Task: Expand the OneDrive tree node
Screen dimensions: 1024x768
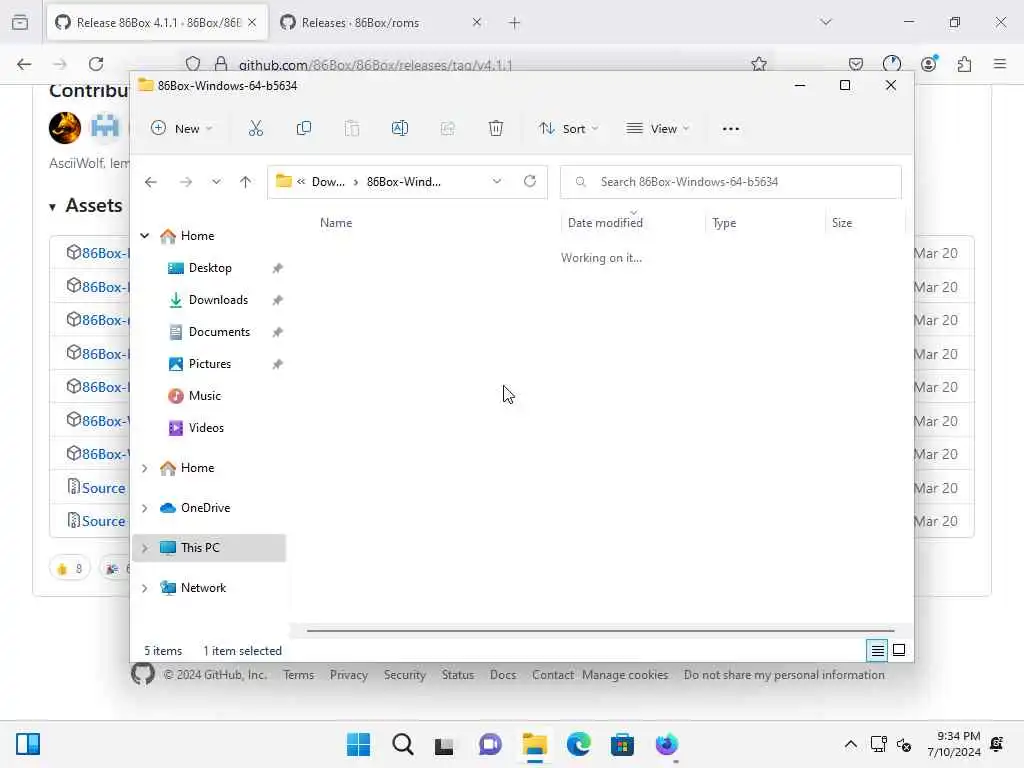Action: point(145,508)
